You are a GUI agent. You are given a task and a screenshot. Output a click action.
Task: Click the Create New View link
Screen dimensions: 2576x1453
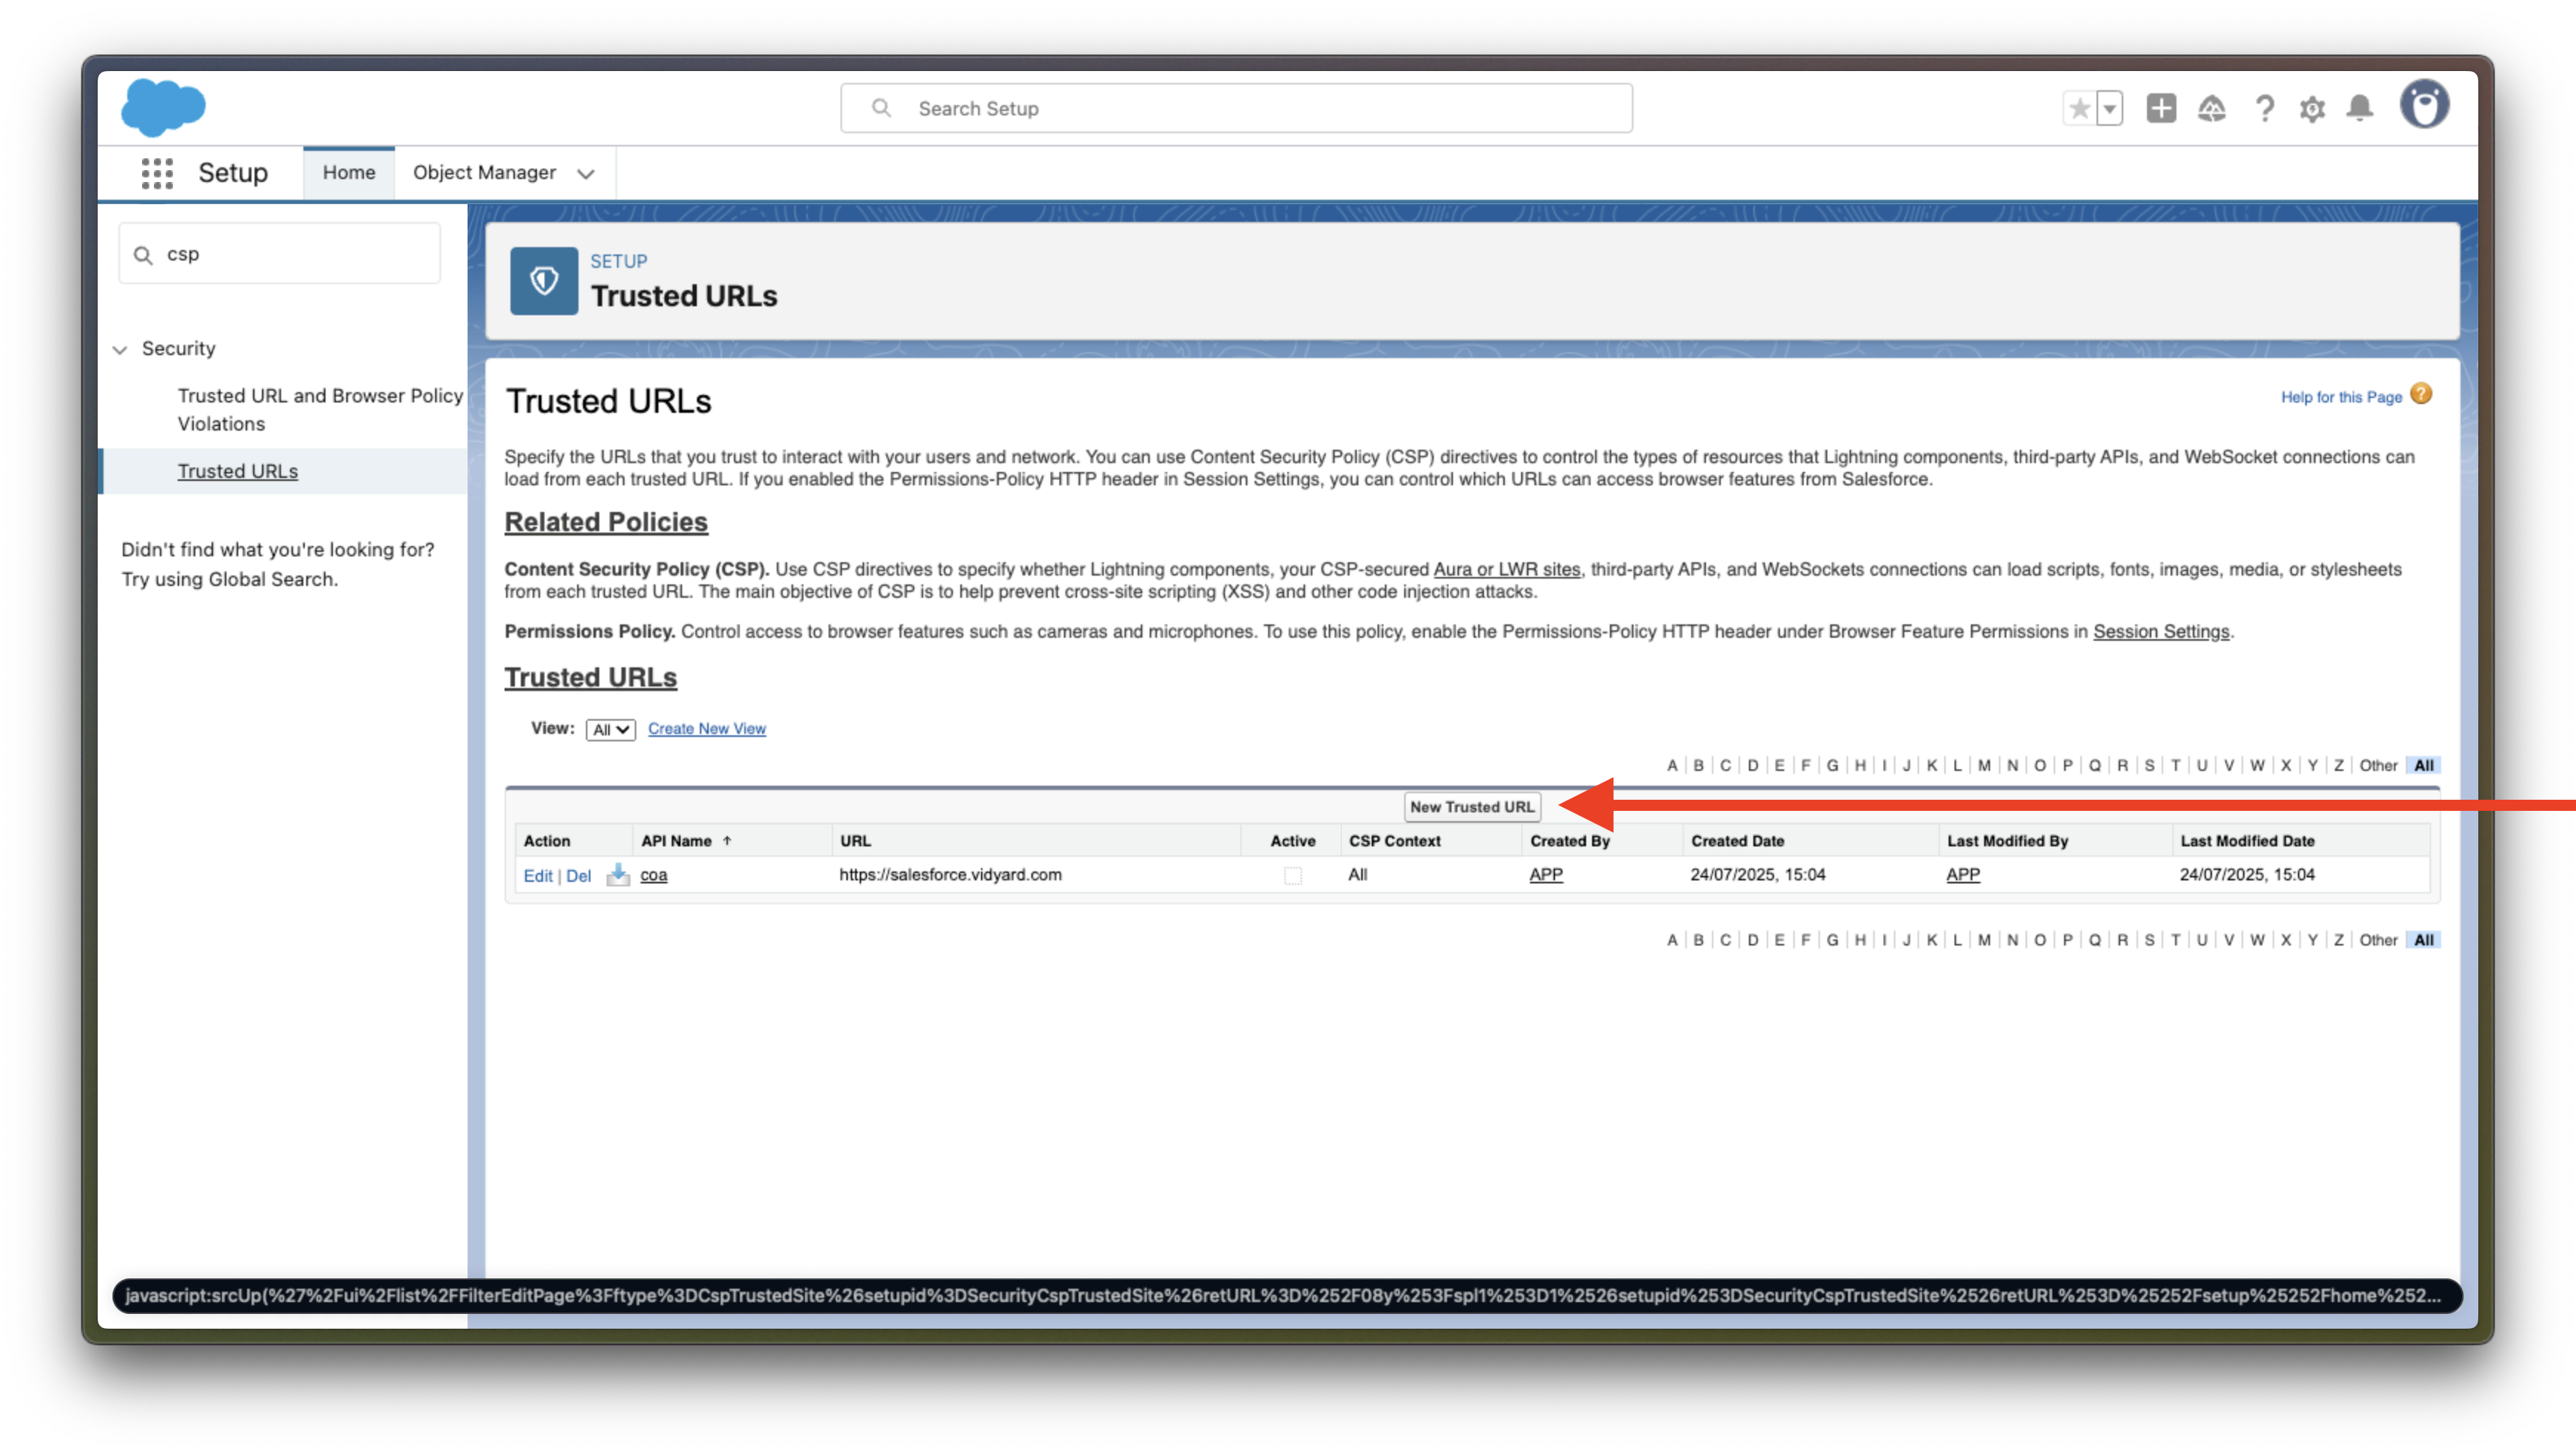point(706,729)
